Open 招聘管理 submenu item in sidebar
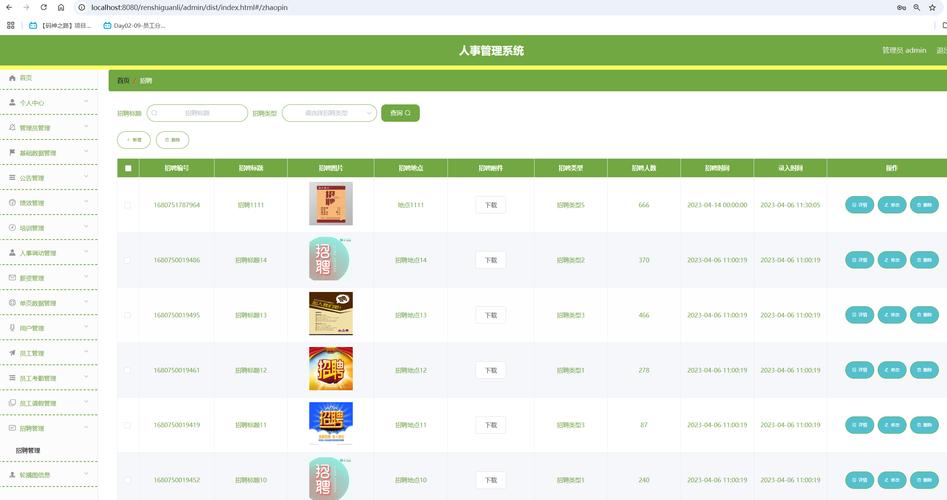Viewport: 947px width, 500px height. point(28,451)
